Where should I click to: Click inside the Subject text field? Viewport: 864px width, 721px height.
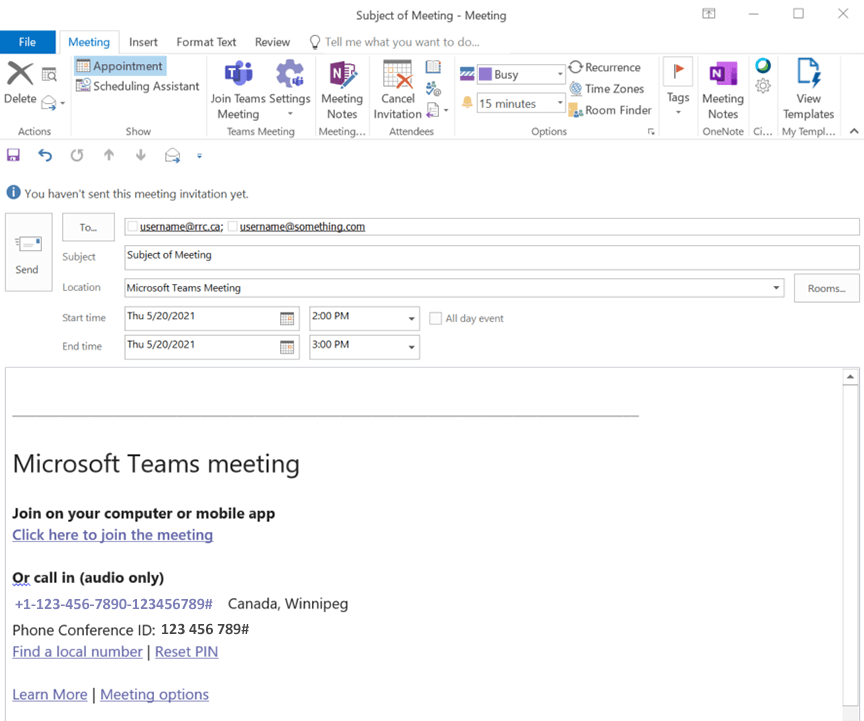[x=490, y=257]
